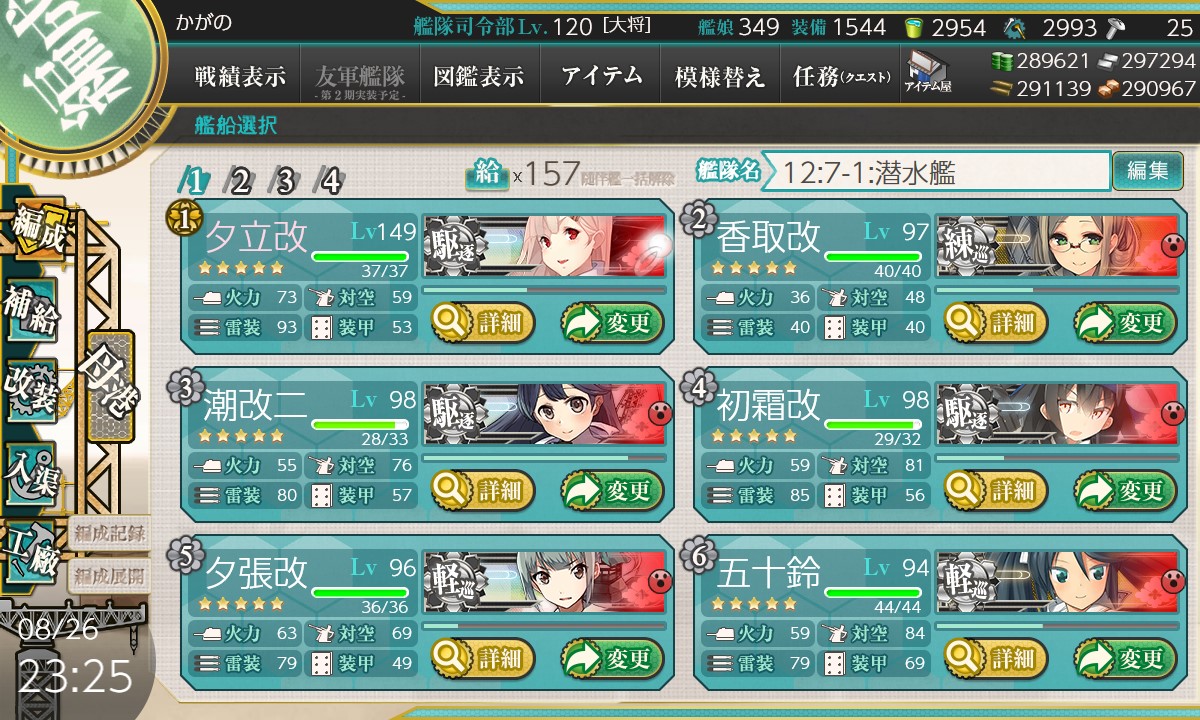Open the 編成記録 formation record button
The width and height of the screenshot is (1200, 720).
(x=108, y=534)
